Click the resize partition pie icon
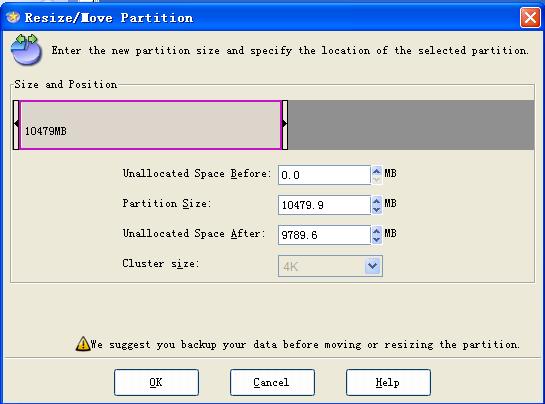545x404 pixels. click(x=26, y=50)
